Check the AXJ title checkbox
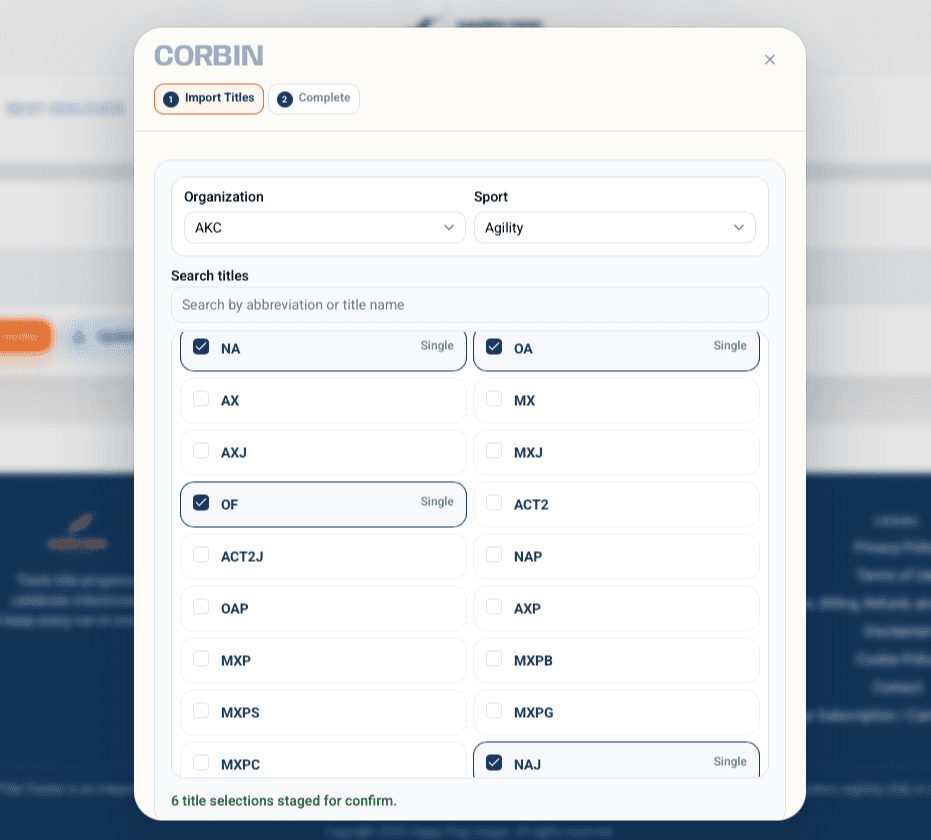 coord(201,451)
